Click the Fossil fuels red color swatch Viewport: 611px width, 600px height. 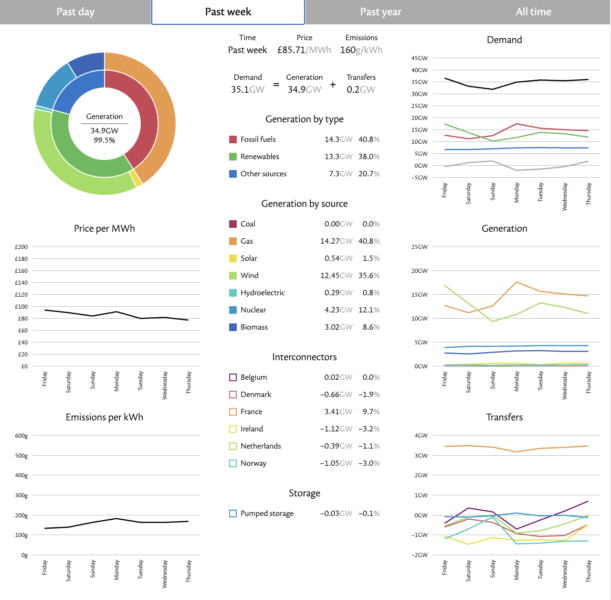(x=233, y=140)
